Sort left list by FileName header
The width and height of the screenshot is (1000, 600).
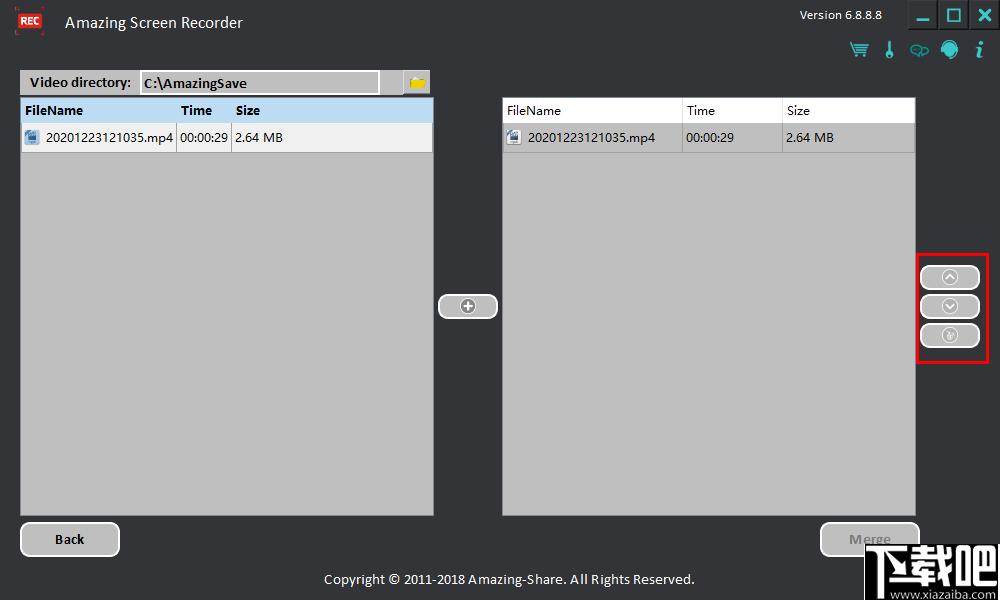(99, 110)
